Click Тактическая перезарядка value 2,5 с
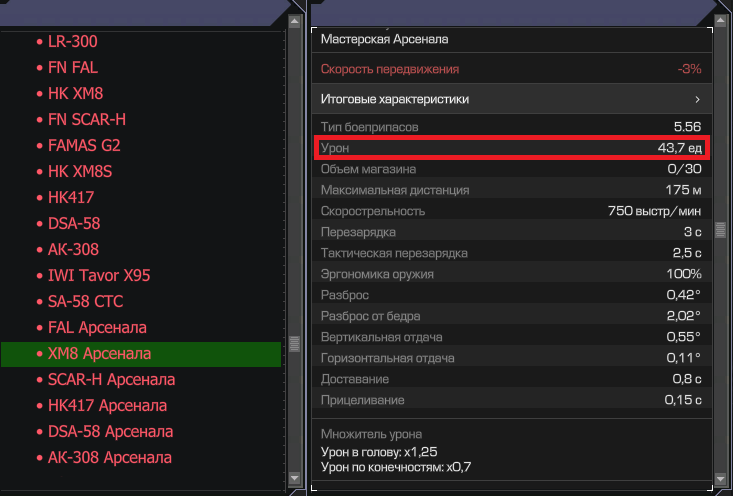The width and height of the screenshot is (733, 496). click(x=687, y=253)
